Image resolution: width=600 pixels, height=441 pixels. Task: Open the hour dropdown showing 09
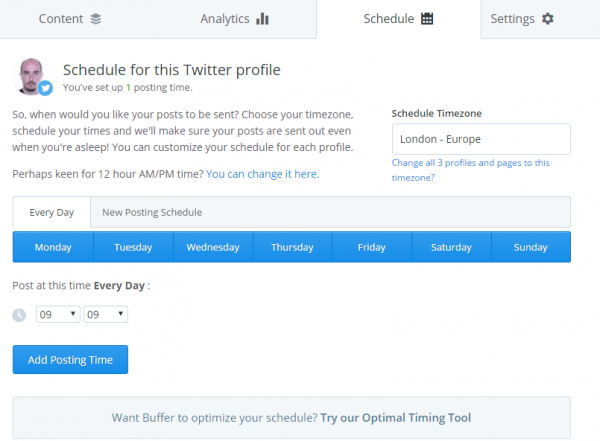click(x=58, y=314)
